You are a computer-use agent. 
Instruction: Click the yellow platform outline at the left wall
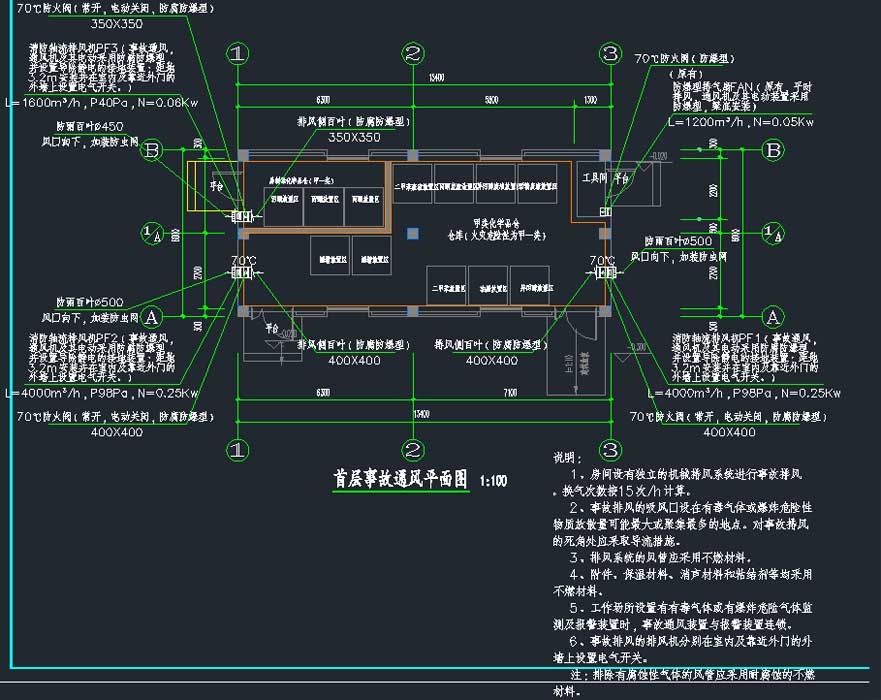tap(214, 186)
